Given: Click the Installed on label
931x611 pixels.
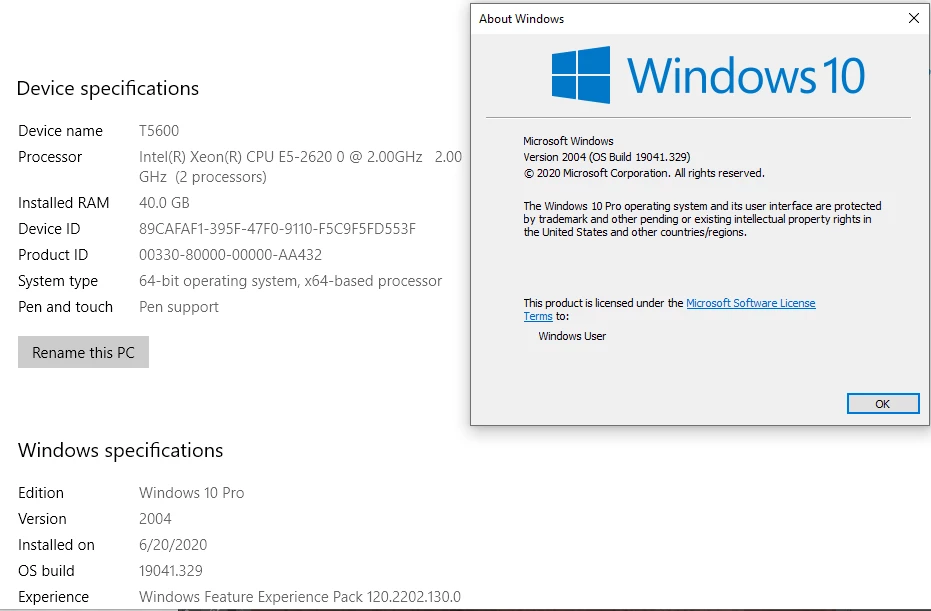Looking at the screenshot, I should point(56,545).
